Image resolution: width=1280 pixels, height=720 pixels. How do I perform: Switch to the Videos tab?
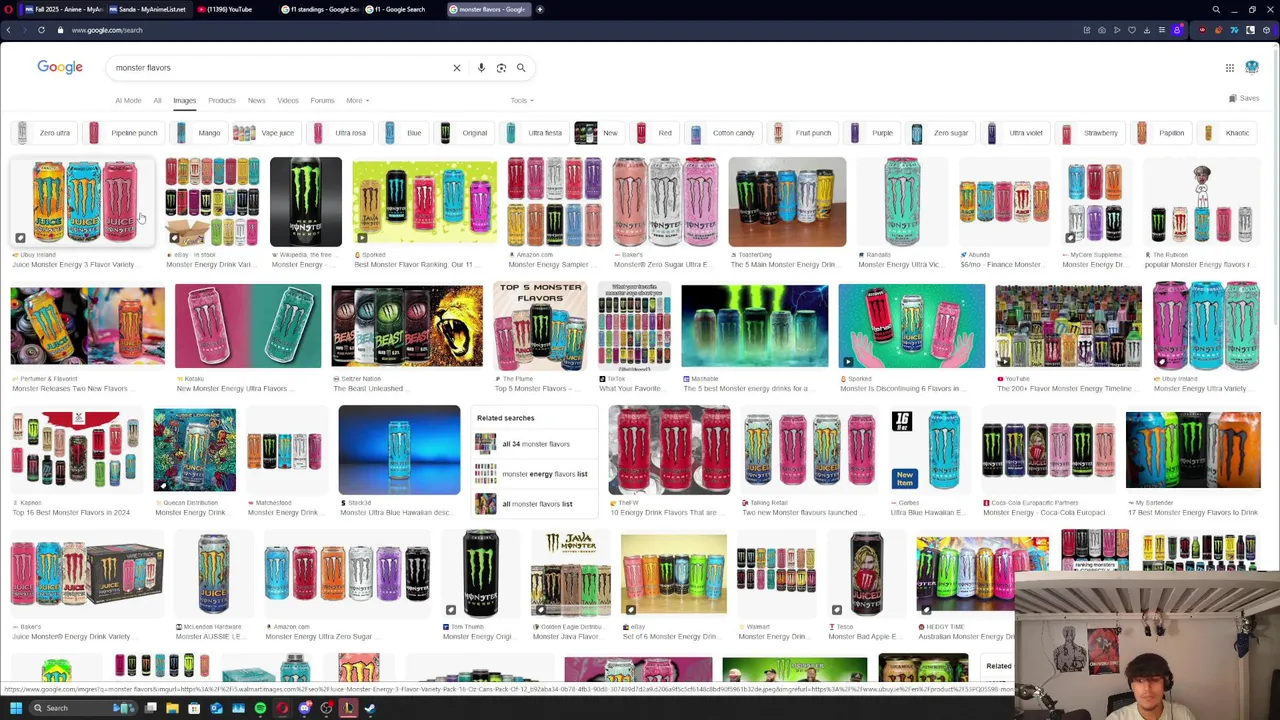(x=288, y=100)
